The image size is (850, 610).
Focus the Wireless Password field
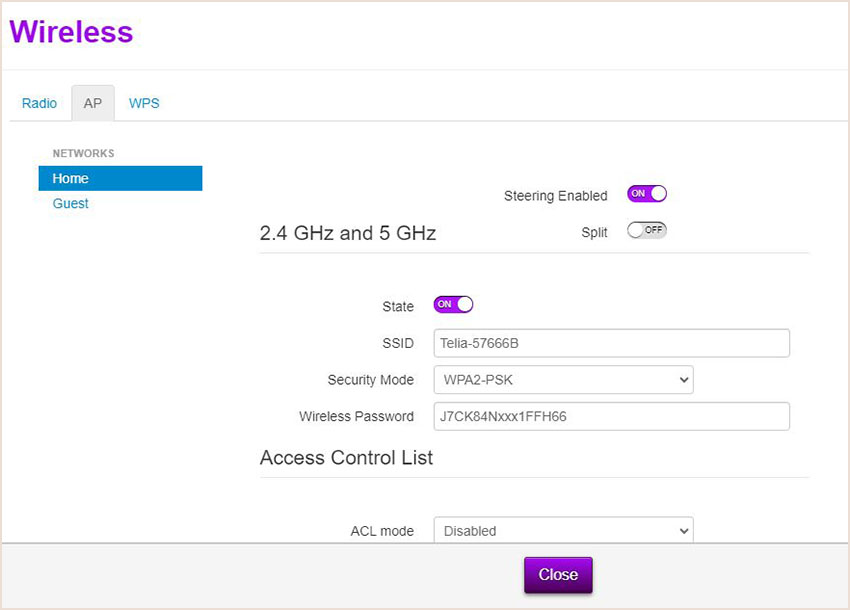tap(611, 416)
